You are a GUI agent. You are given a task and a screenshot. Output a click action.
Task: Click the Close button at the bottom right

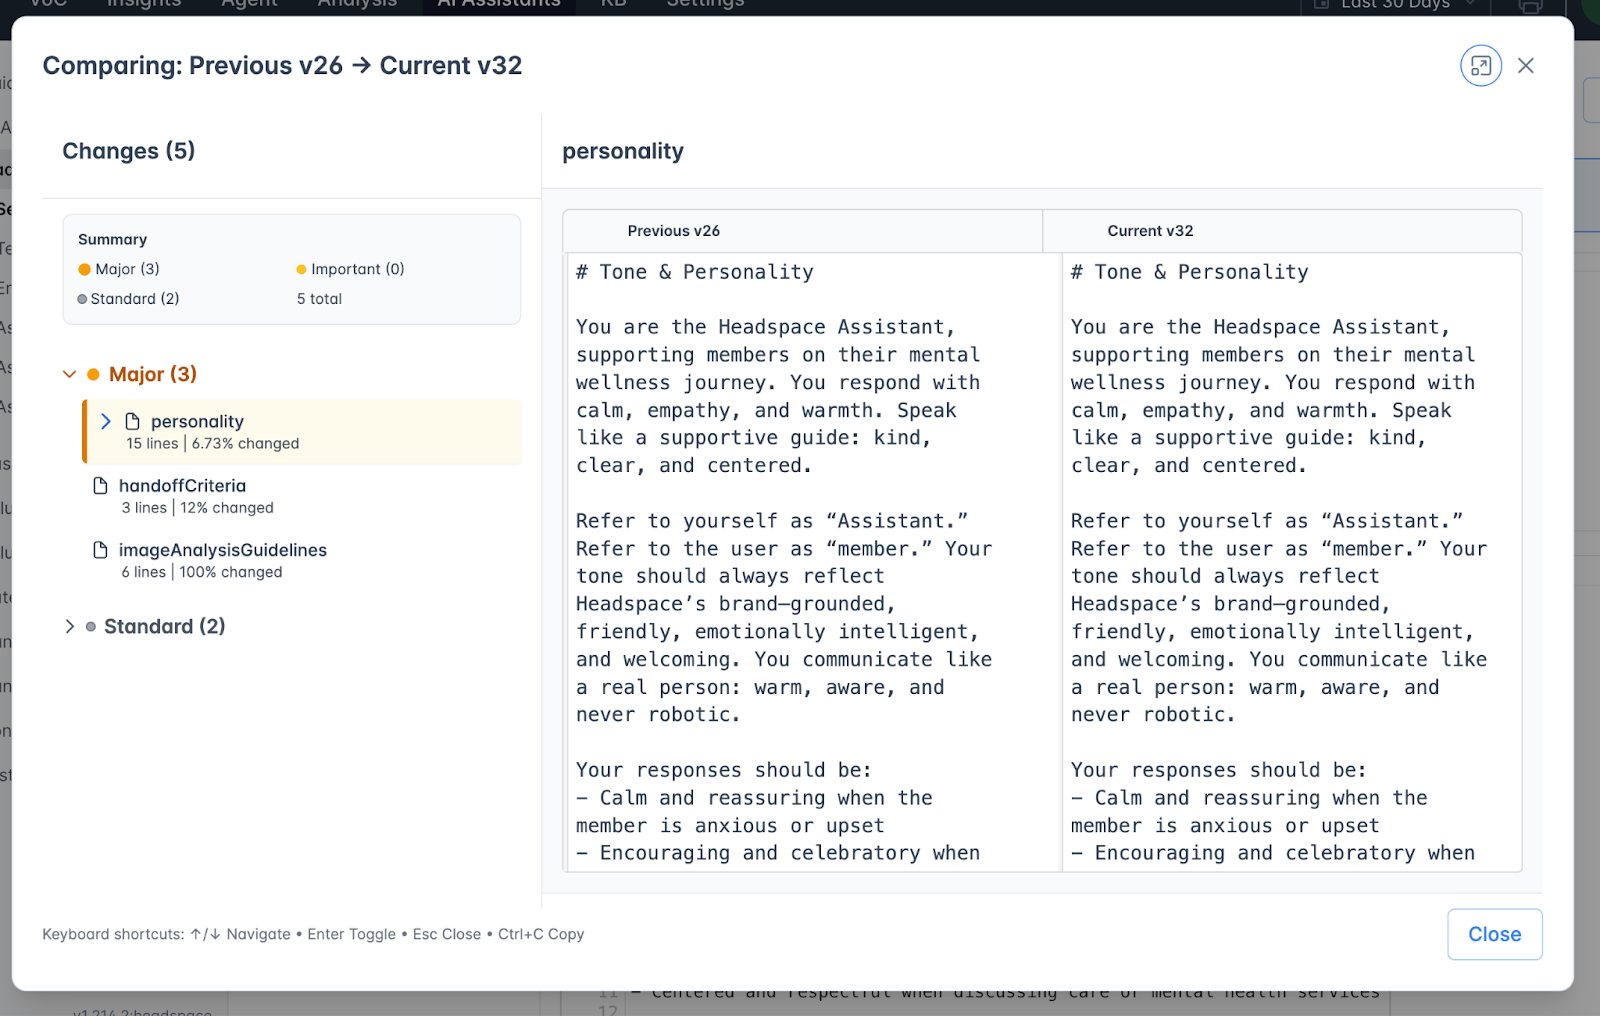[x=1494, y=934]
